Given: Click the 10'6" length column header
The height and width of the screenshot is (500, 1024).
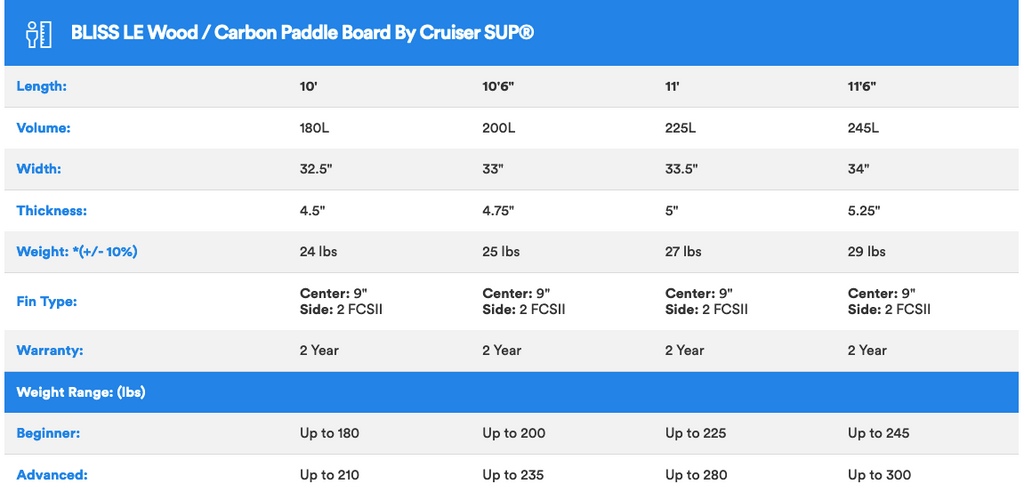Looking at the screenshot, I should click(499, 86).
